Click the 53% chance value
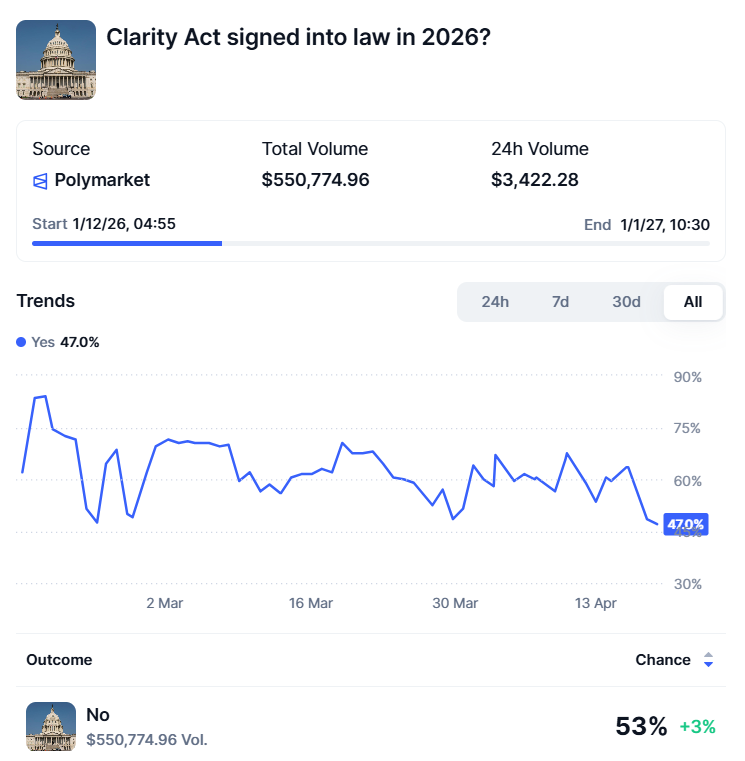The image size is (745, 761). [x=641, y=727]
